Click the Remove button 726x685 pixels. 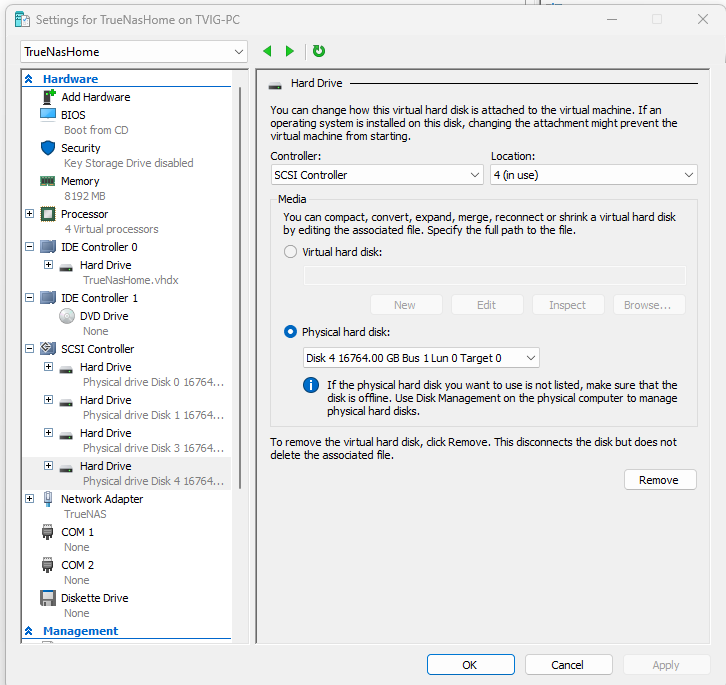(660, 480)
